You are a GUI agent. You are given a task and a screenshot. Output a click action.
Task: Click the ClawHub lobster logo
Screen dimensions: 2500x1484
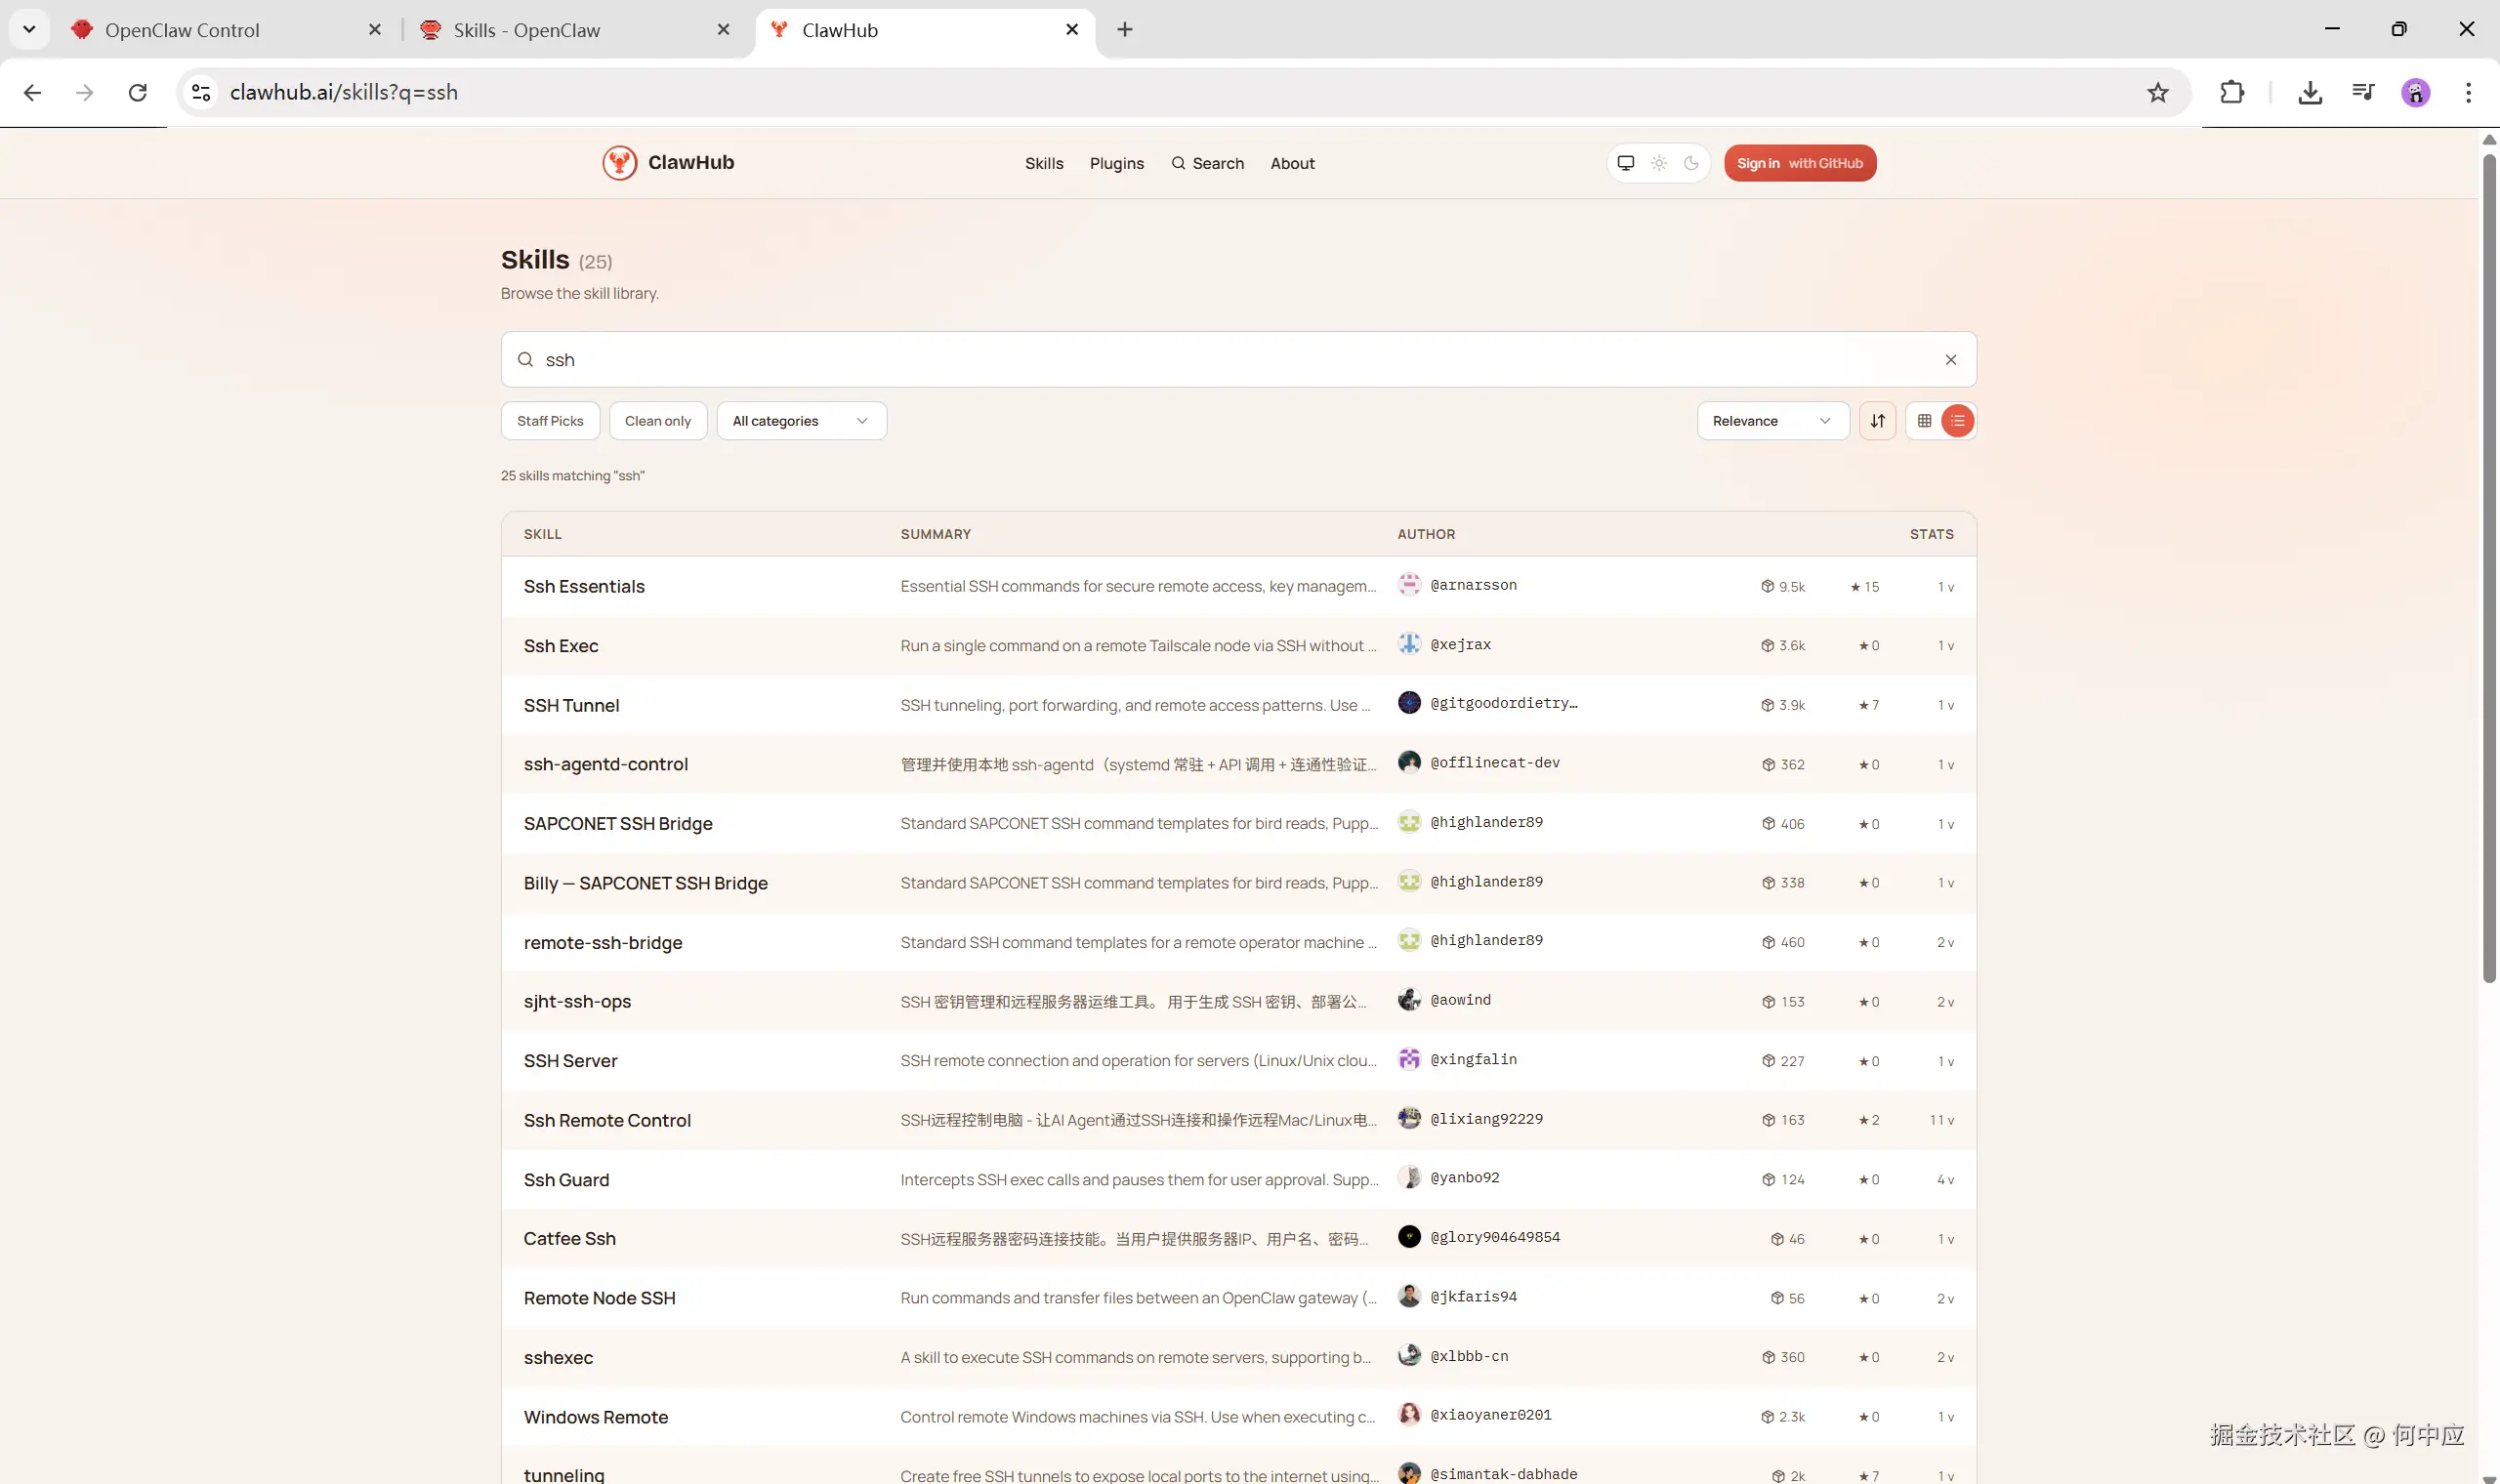pos(619,163)
